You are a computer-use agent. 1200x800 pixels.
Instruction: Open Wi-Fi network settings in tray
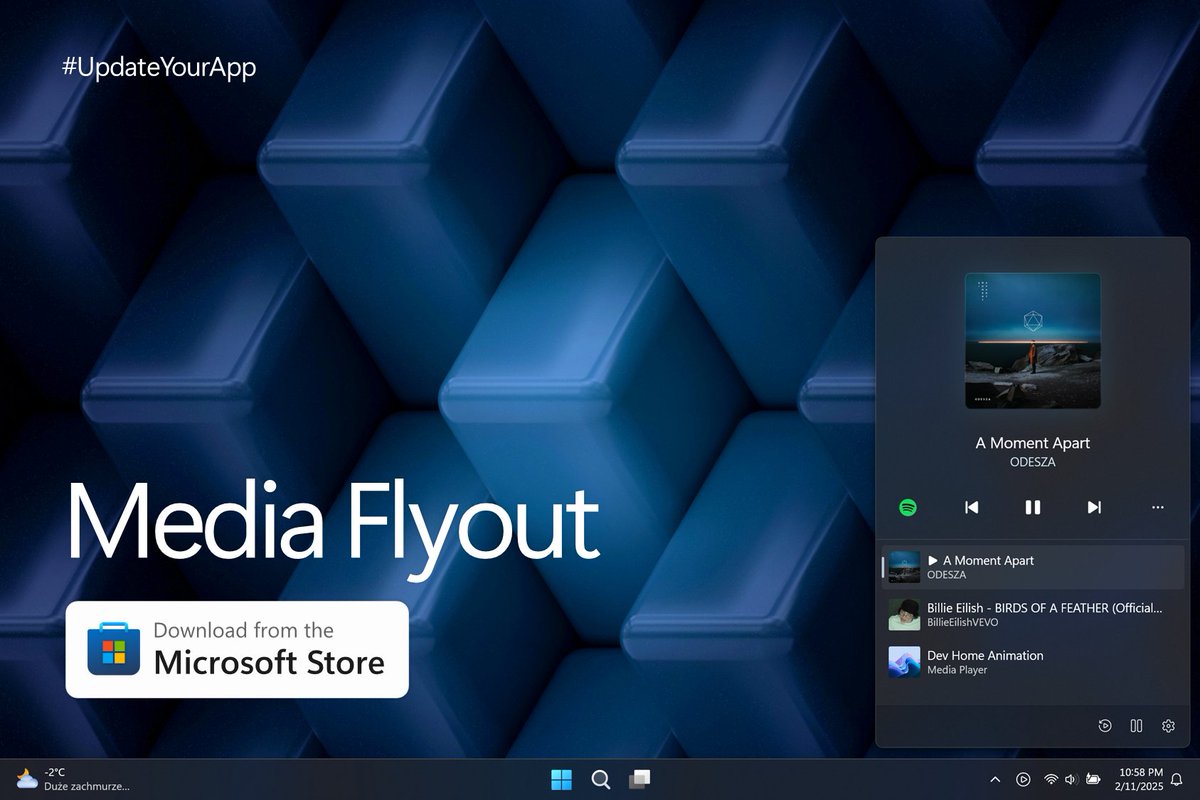[x=1051, y=779]
